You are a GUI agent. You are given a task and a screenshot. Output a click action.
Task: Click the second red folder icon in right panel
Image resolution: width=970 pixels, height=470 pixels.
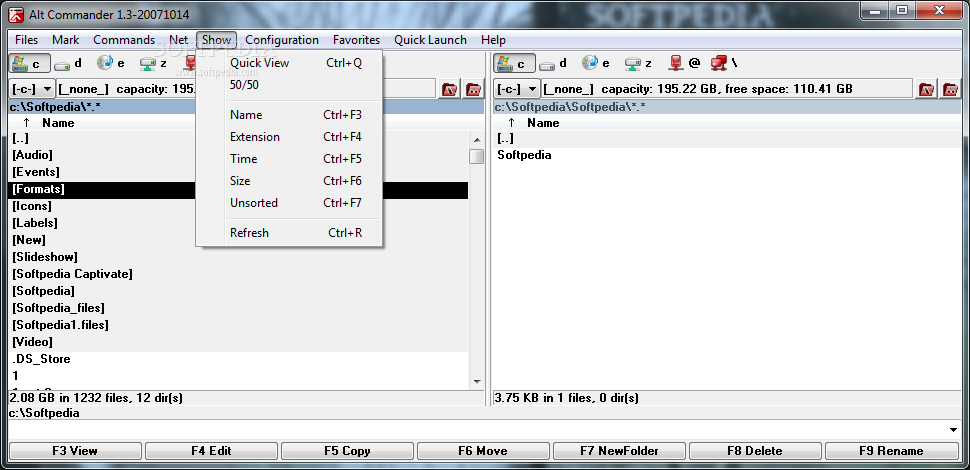point(950,89)
